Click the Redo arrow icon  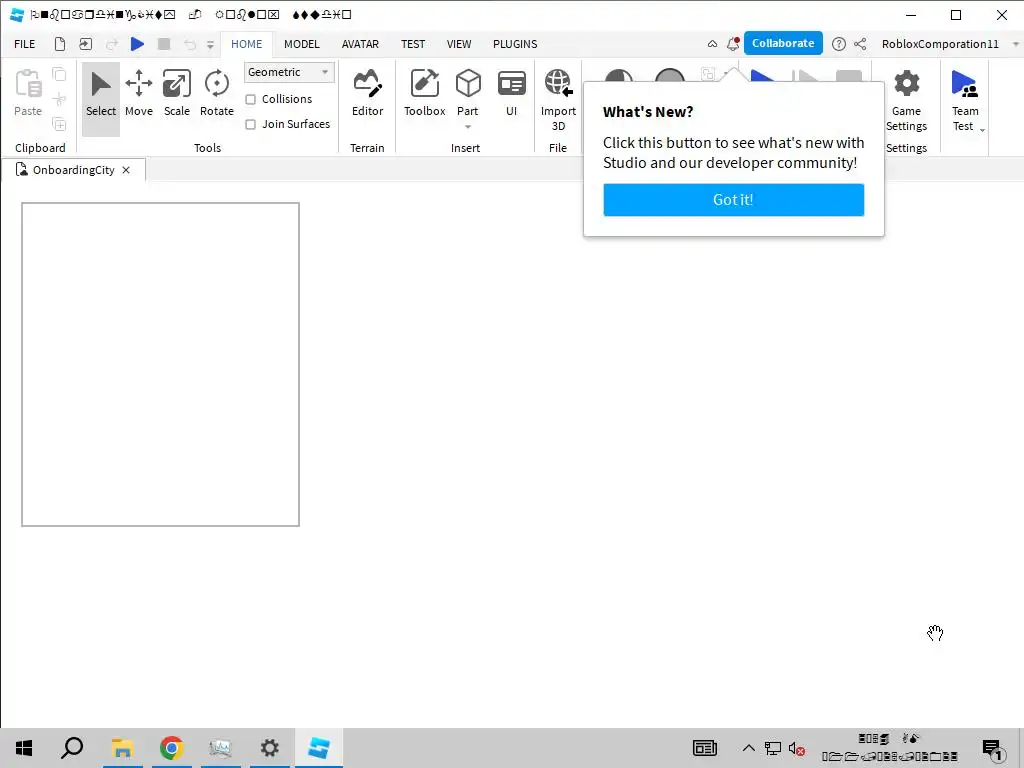click(x=112, y=44)
